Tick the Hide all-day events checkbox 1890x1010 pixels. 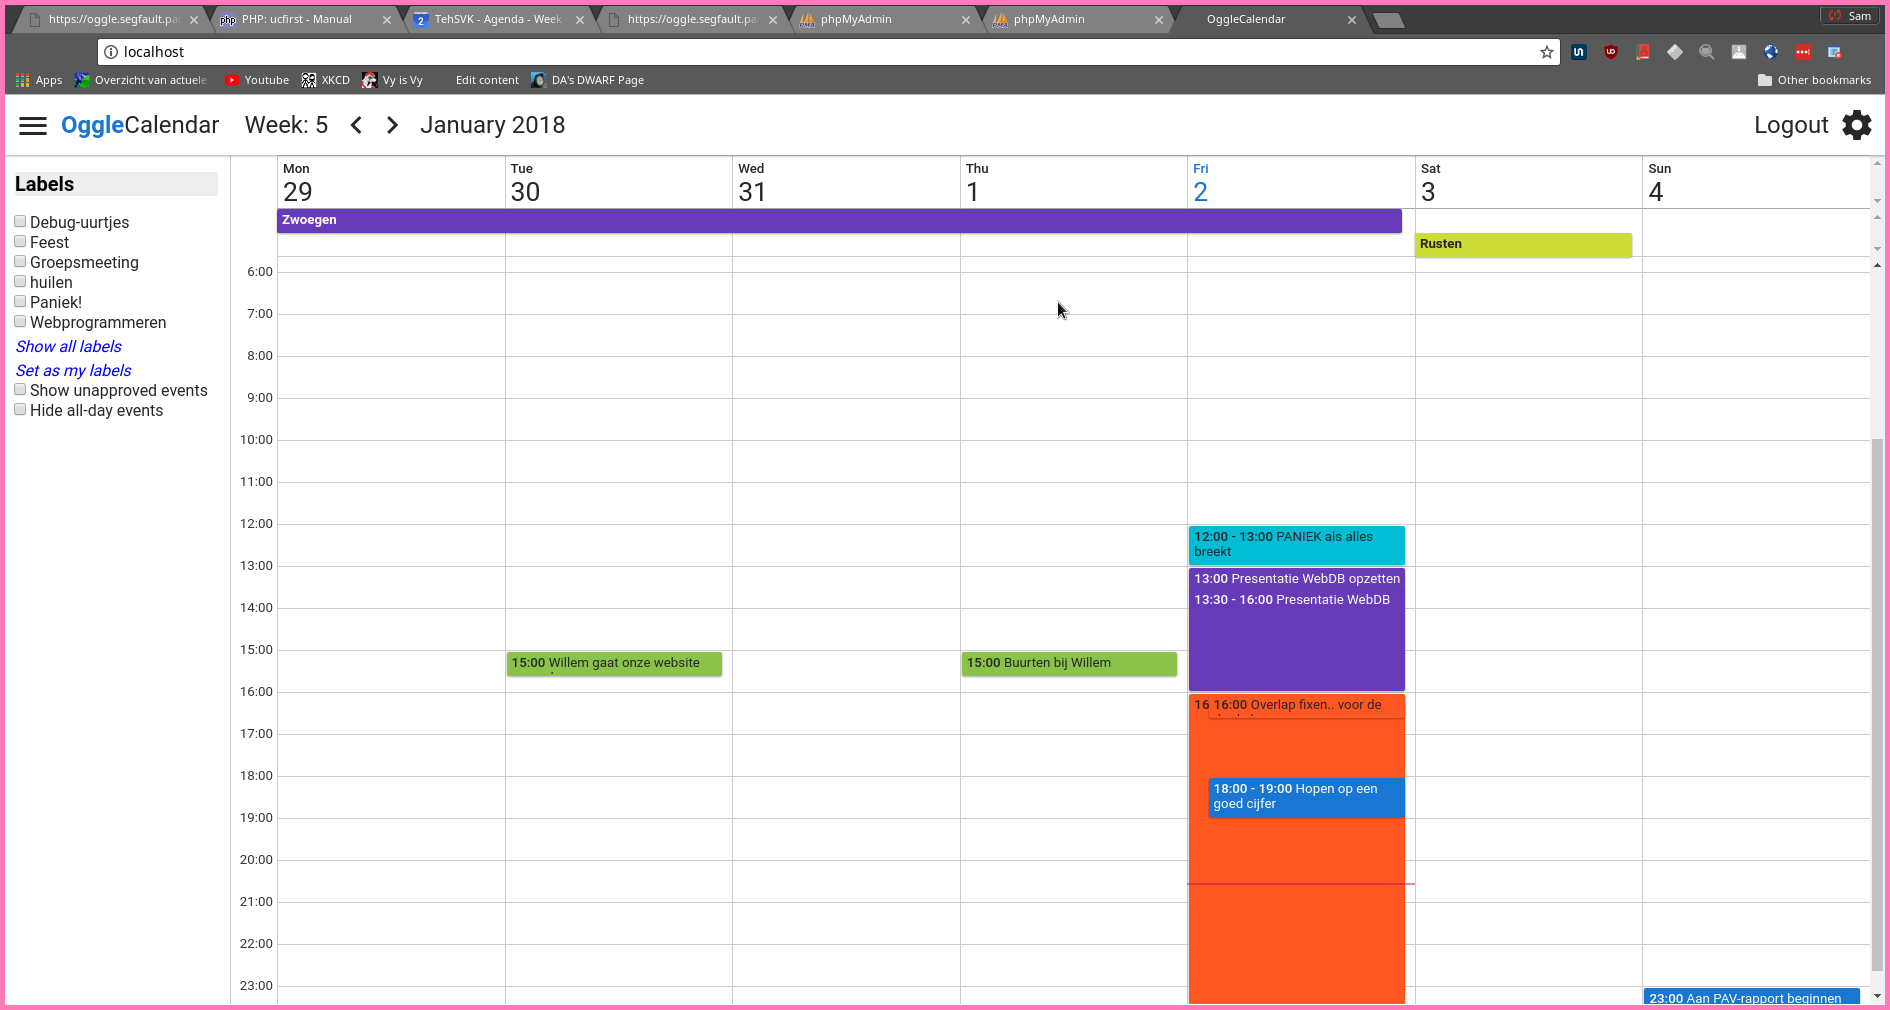[20, 410]
